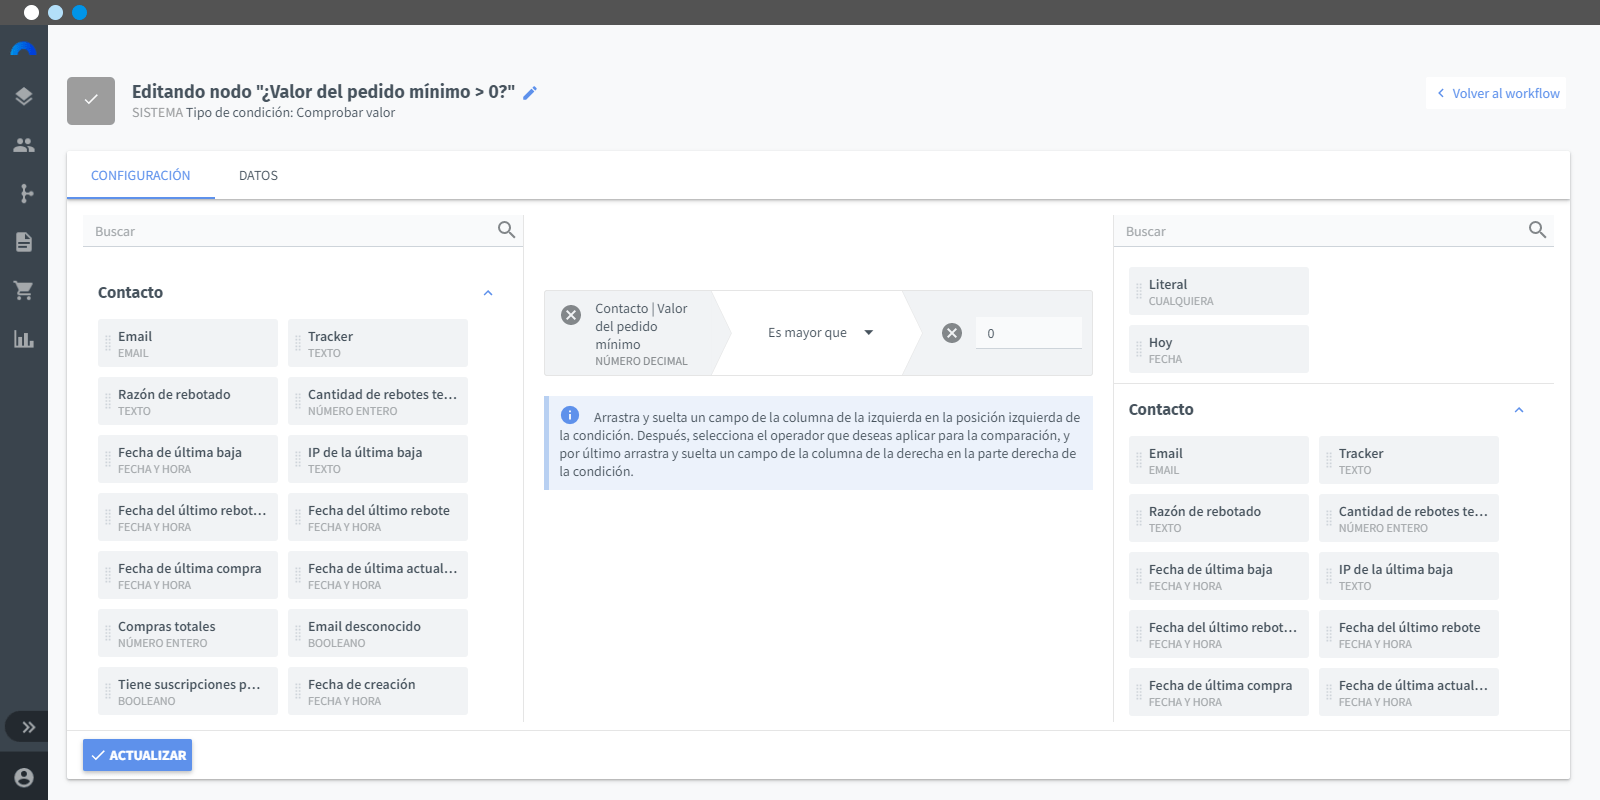Viewport: 1600px width, 800px height.
Task: Remove the right-side value of the condition
Action: (952, 333)
